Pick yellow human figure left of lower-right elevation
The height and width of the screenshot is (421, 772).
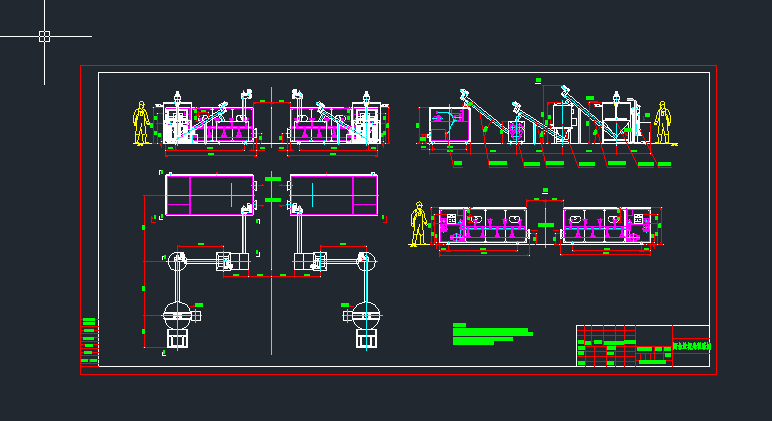click(419, 224)
